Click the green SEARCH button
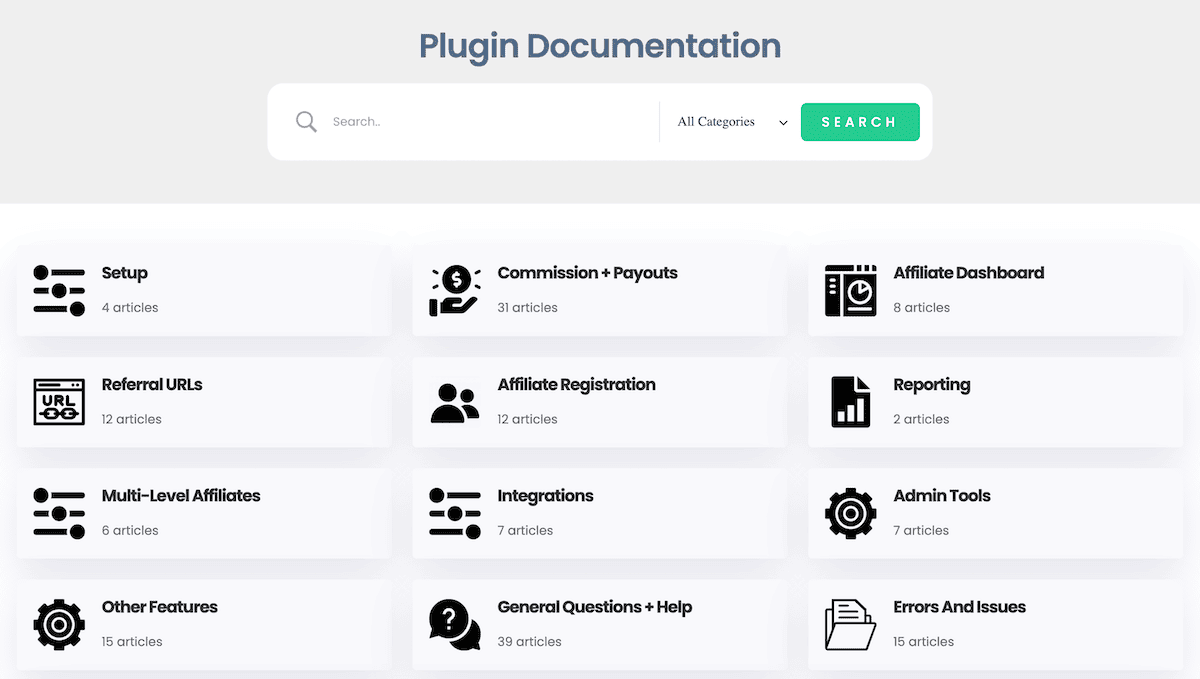1200x679 pixels. pyautogui.click(x=860, y=122)
